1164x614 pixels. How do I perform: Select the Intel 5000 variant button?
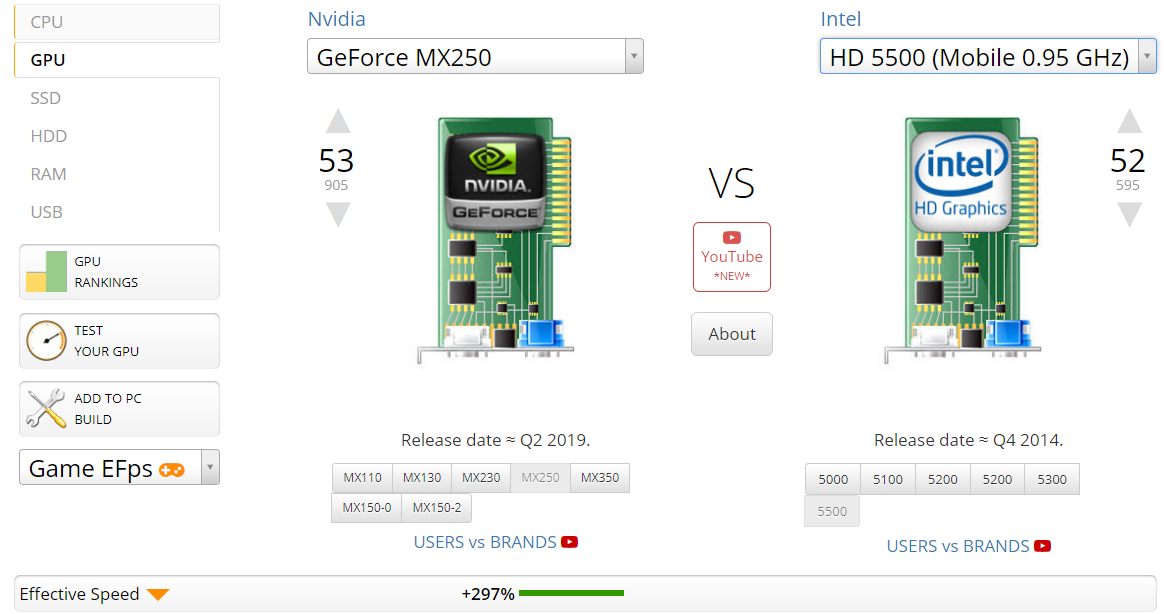pos(833,480)
